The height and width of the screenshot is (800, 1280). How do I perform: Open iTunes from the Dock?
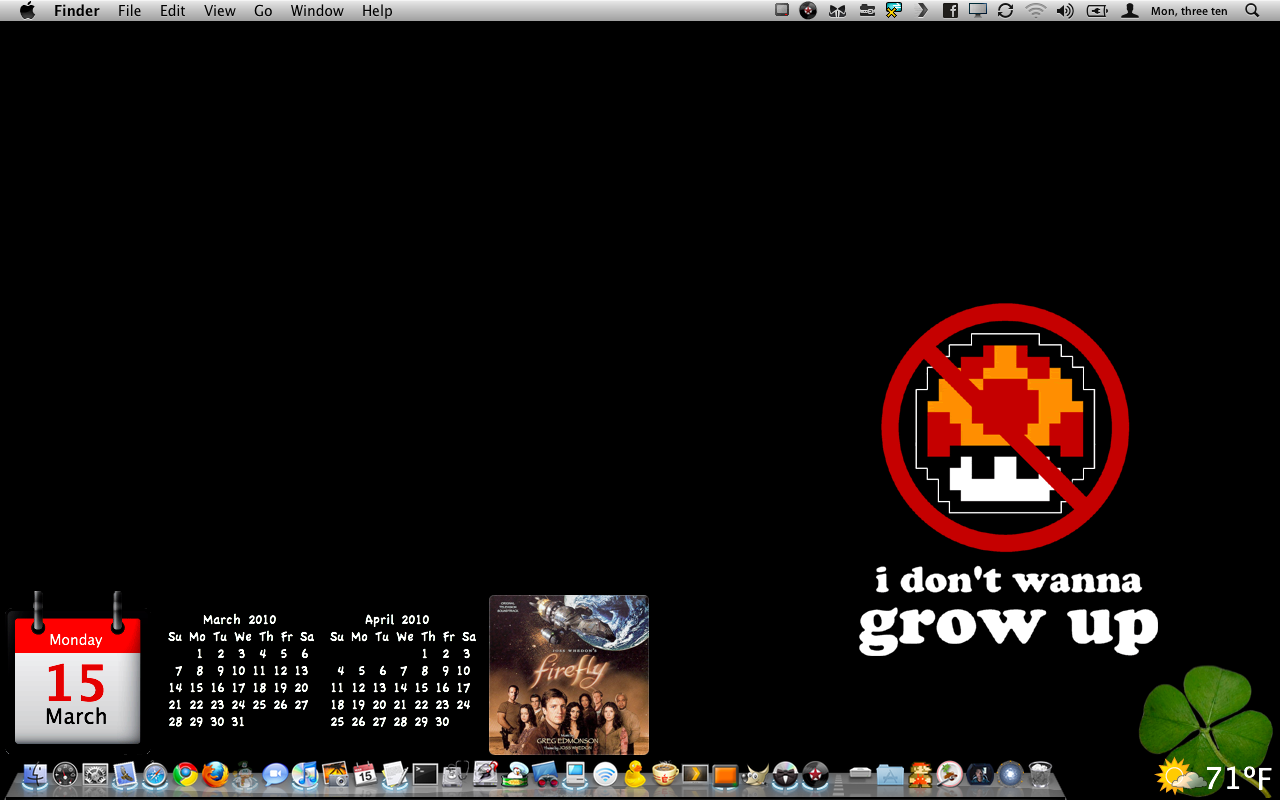coord(305,774)
